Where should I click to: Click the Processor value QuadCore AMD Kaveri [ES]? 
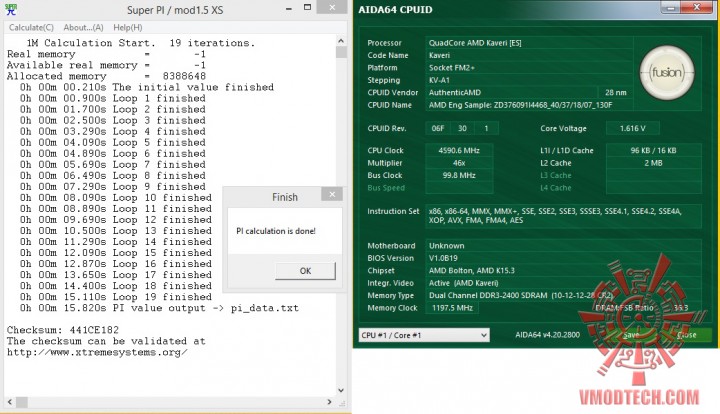coord(475,43)
